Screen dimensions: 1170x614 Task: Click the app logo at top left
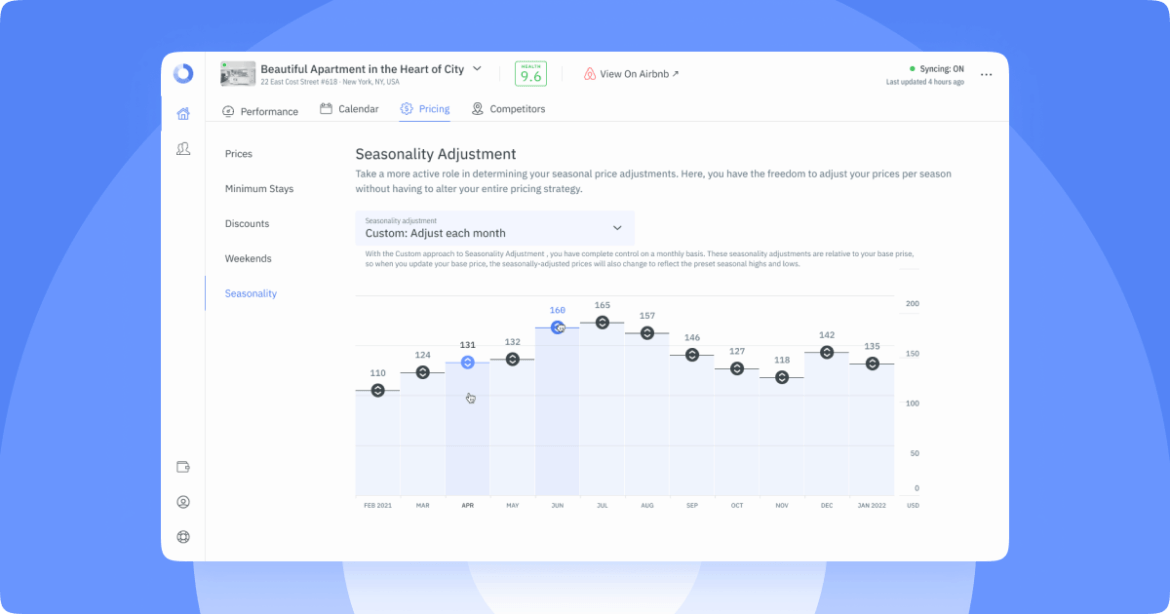(183, 73)
